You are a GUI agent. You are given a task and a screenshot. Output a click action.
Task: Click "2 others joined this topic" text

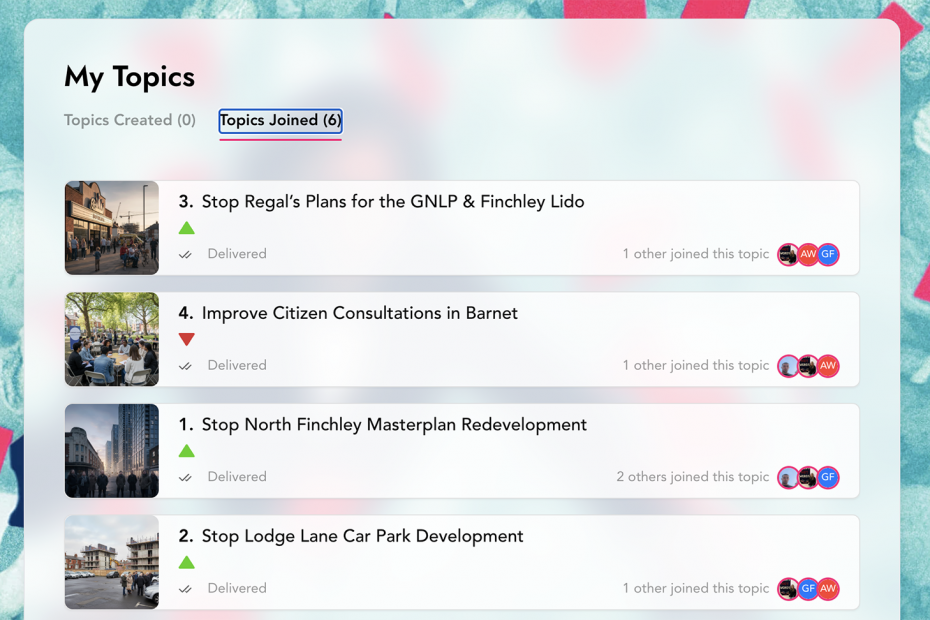click(692, 477)
